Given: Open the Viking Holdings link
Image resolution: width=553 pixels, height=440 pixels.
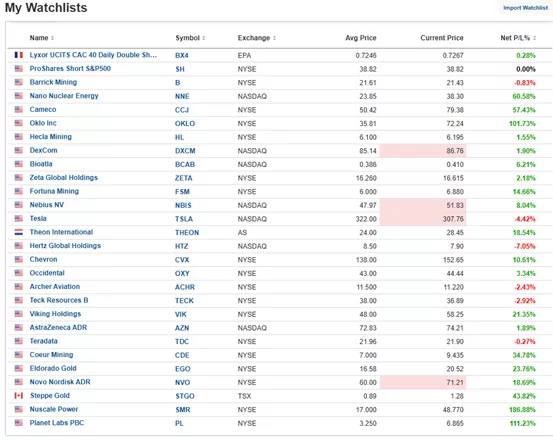Looking at the screenshot, I should tap(55, 314).
